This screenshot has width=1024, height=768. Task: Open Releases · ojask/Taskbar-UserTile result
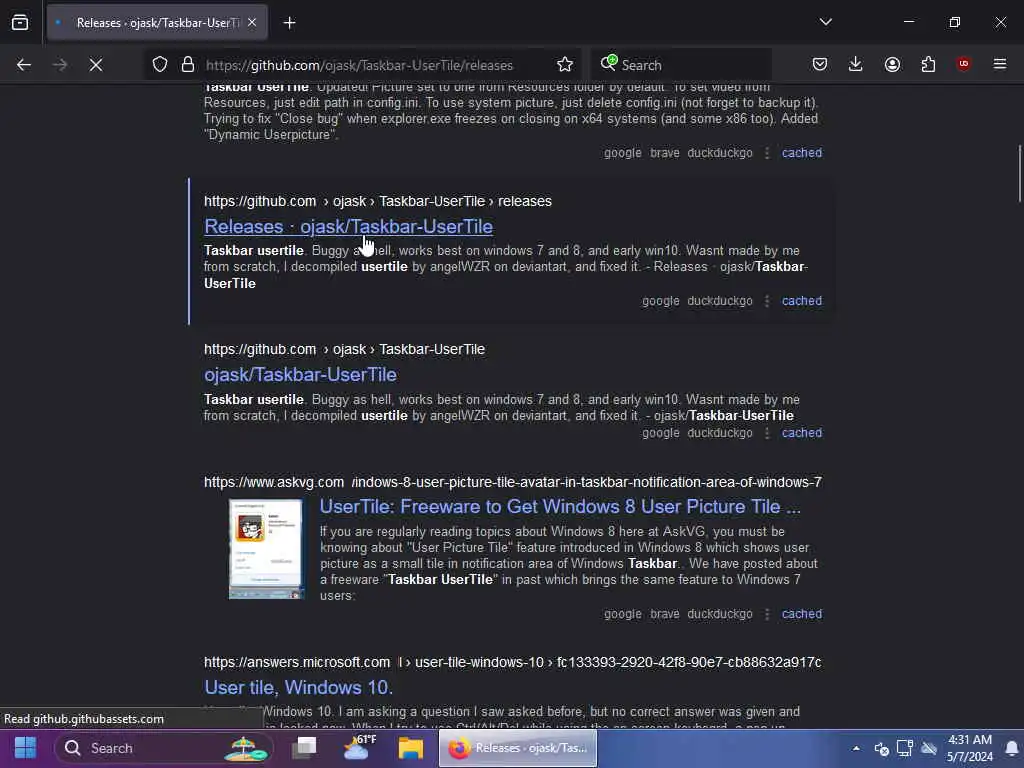(x=348, y=227)
